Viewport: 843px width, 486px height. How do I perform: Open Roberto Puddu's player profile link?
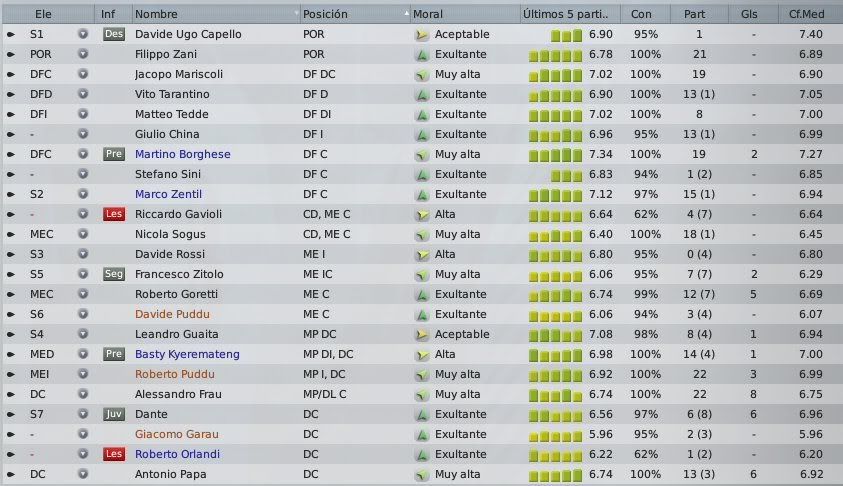click(x=175, y=374)
